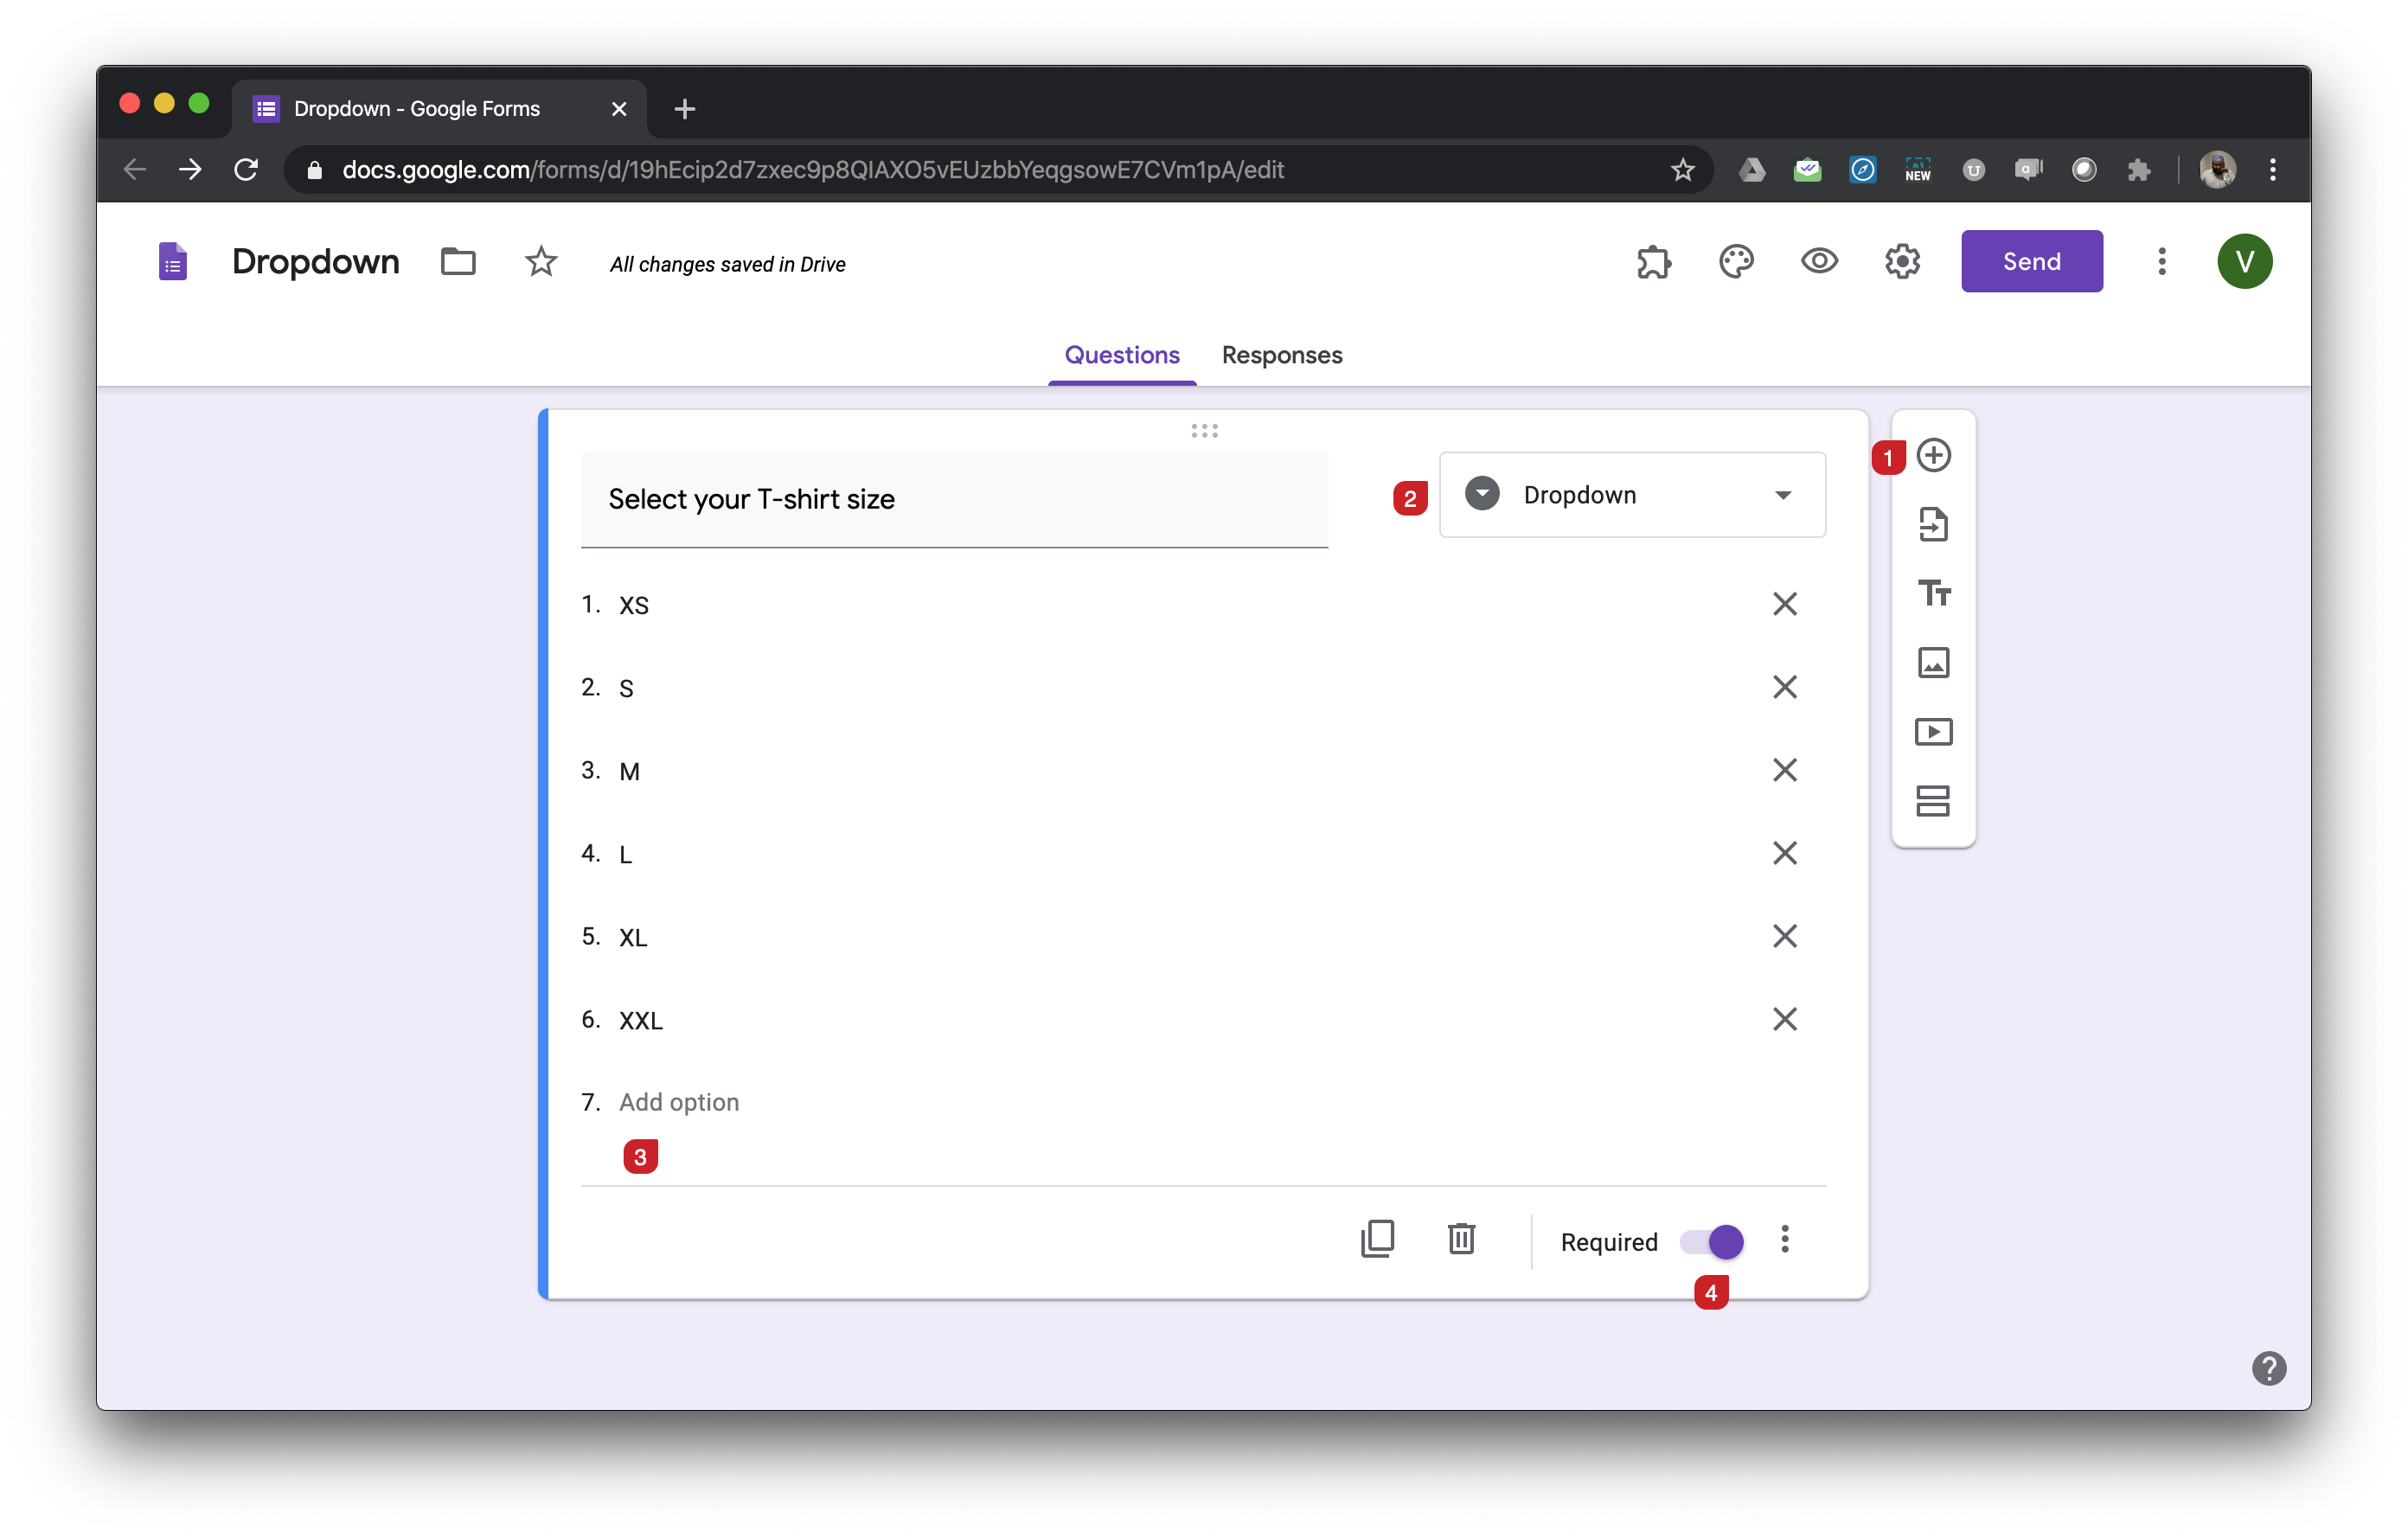Duplicate the question with copy icon
2408x1538 pixels.
pyautogui.click(x=1377, y=1239)
